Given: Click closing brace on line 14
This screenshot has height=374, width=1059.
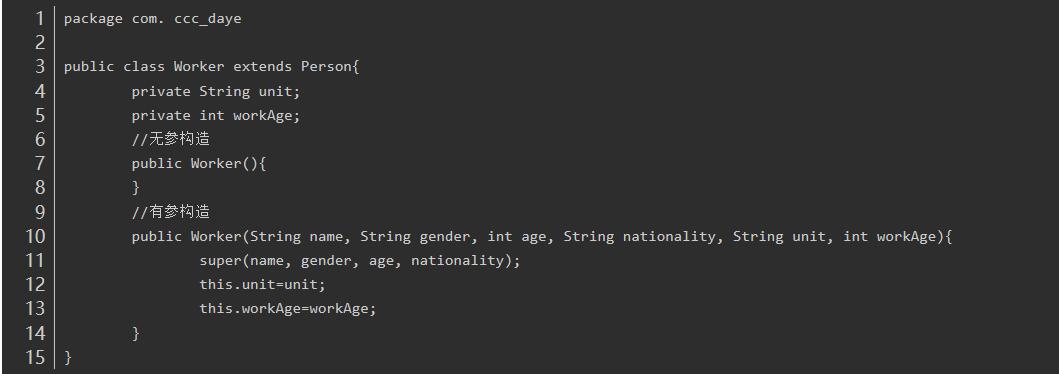Looking at the screenshot, I should point(136,333).
